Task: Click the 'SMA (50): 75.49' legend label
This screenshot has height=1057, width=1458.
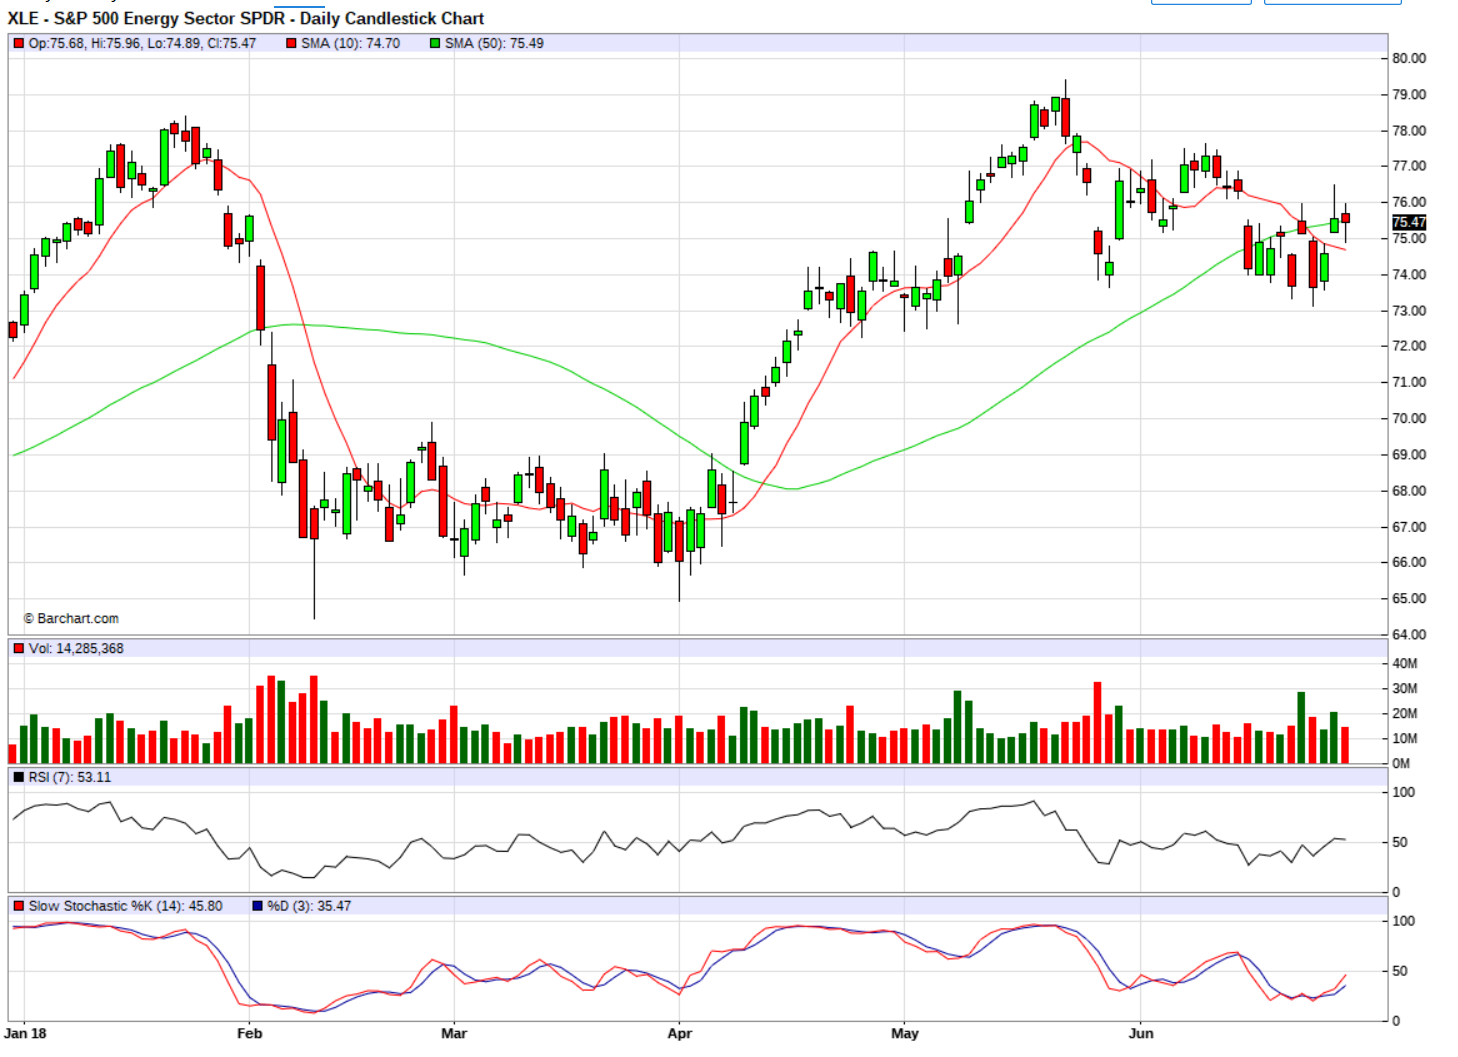Action: tap(494, 44)
